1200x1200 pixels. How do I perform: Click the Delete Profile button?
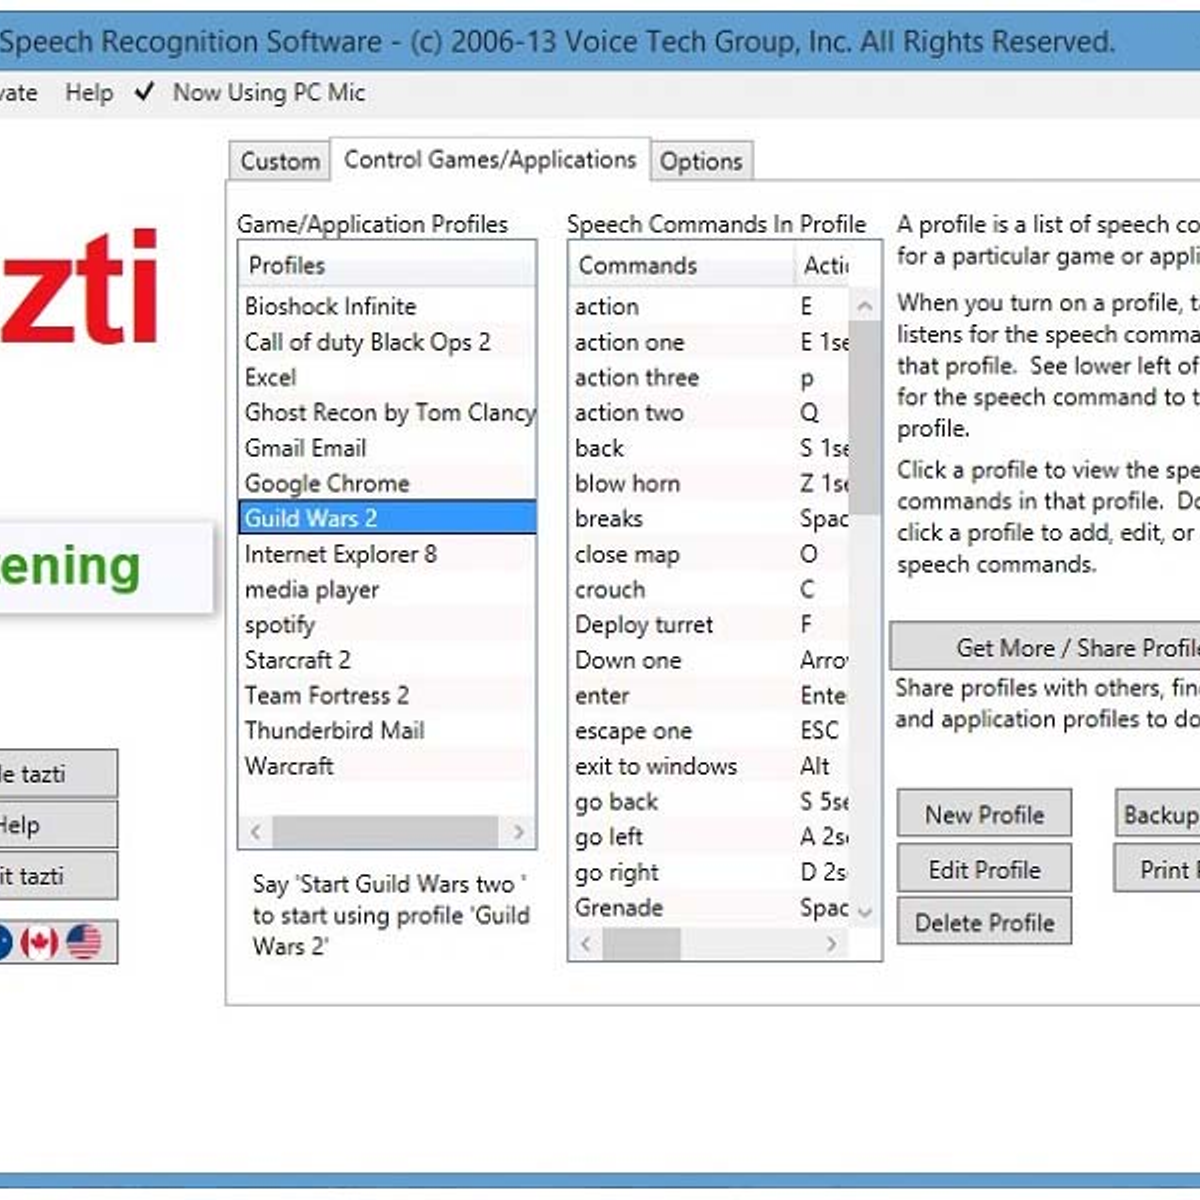pos(984,922)
